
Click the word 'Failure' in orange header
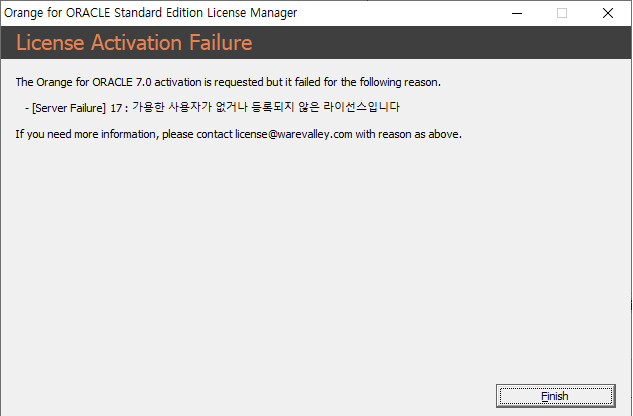pos(215,43)
